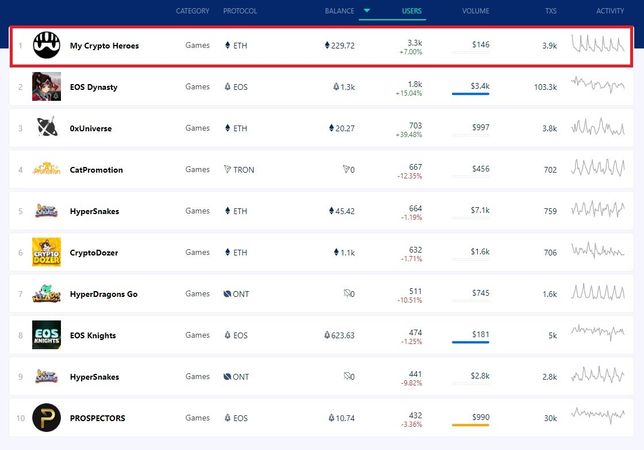644x450 pixels.
Task: Click the PROSPECTORS circular P logo
Action: (x=46, y=418)
